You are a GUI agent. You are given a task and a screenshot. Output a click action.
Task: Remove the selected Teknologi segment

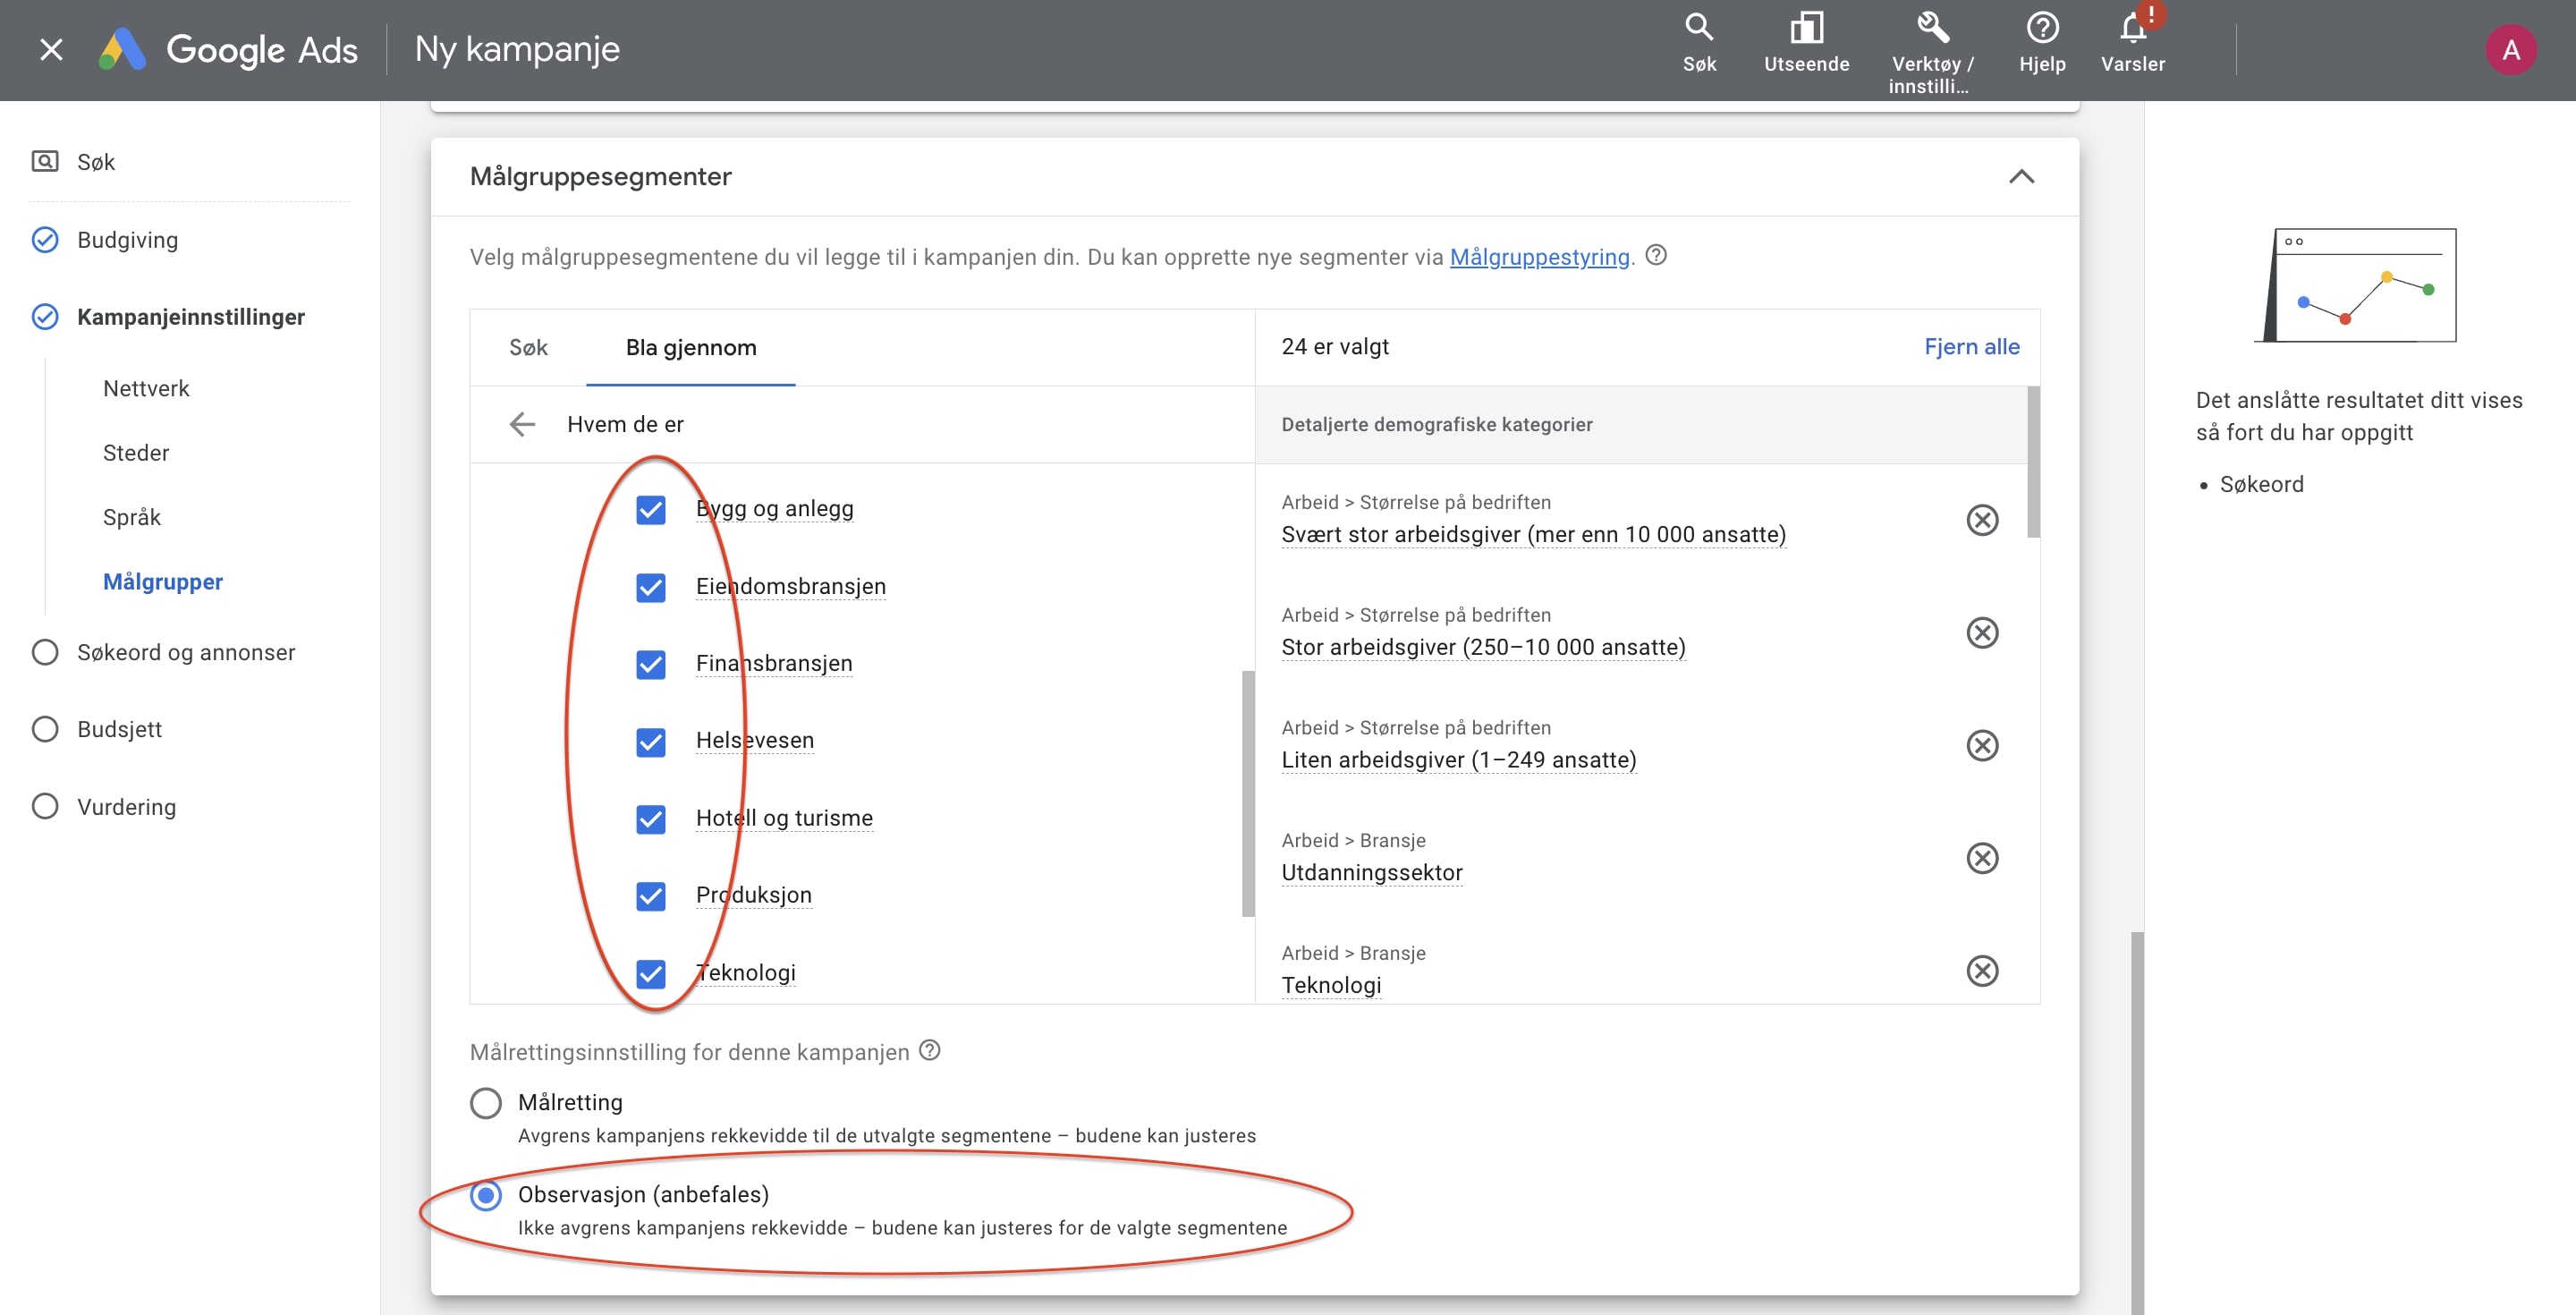pyautogui.click(x=1981, y=970)
